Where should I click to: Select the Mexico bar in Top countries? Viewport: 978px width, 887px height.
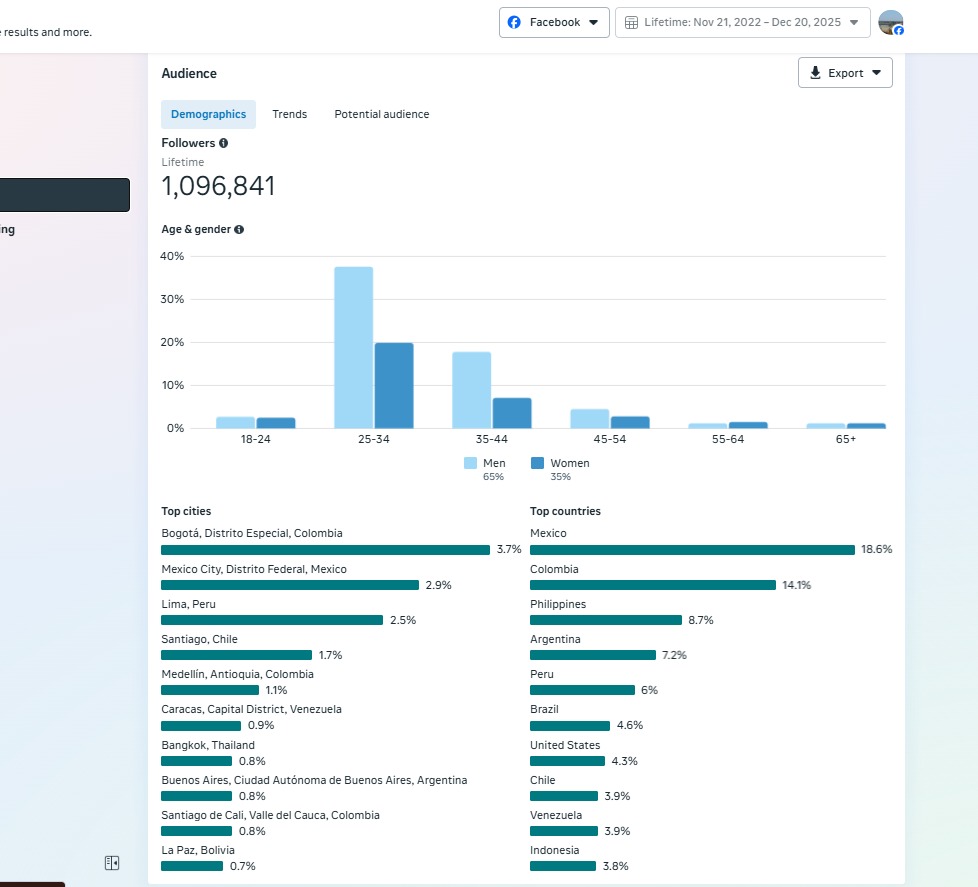pyautogui.click(x=692, y=550)
